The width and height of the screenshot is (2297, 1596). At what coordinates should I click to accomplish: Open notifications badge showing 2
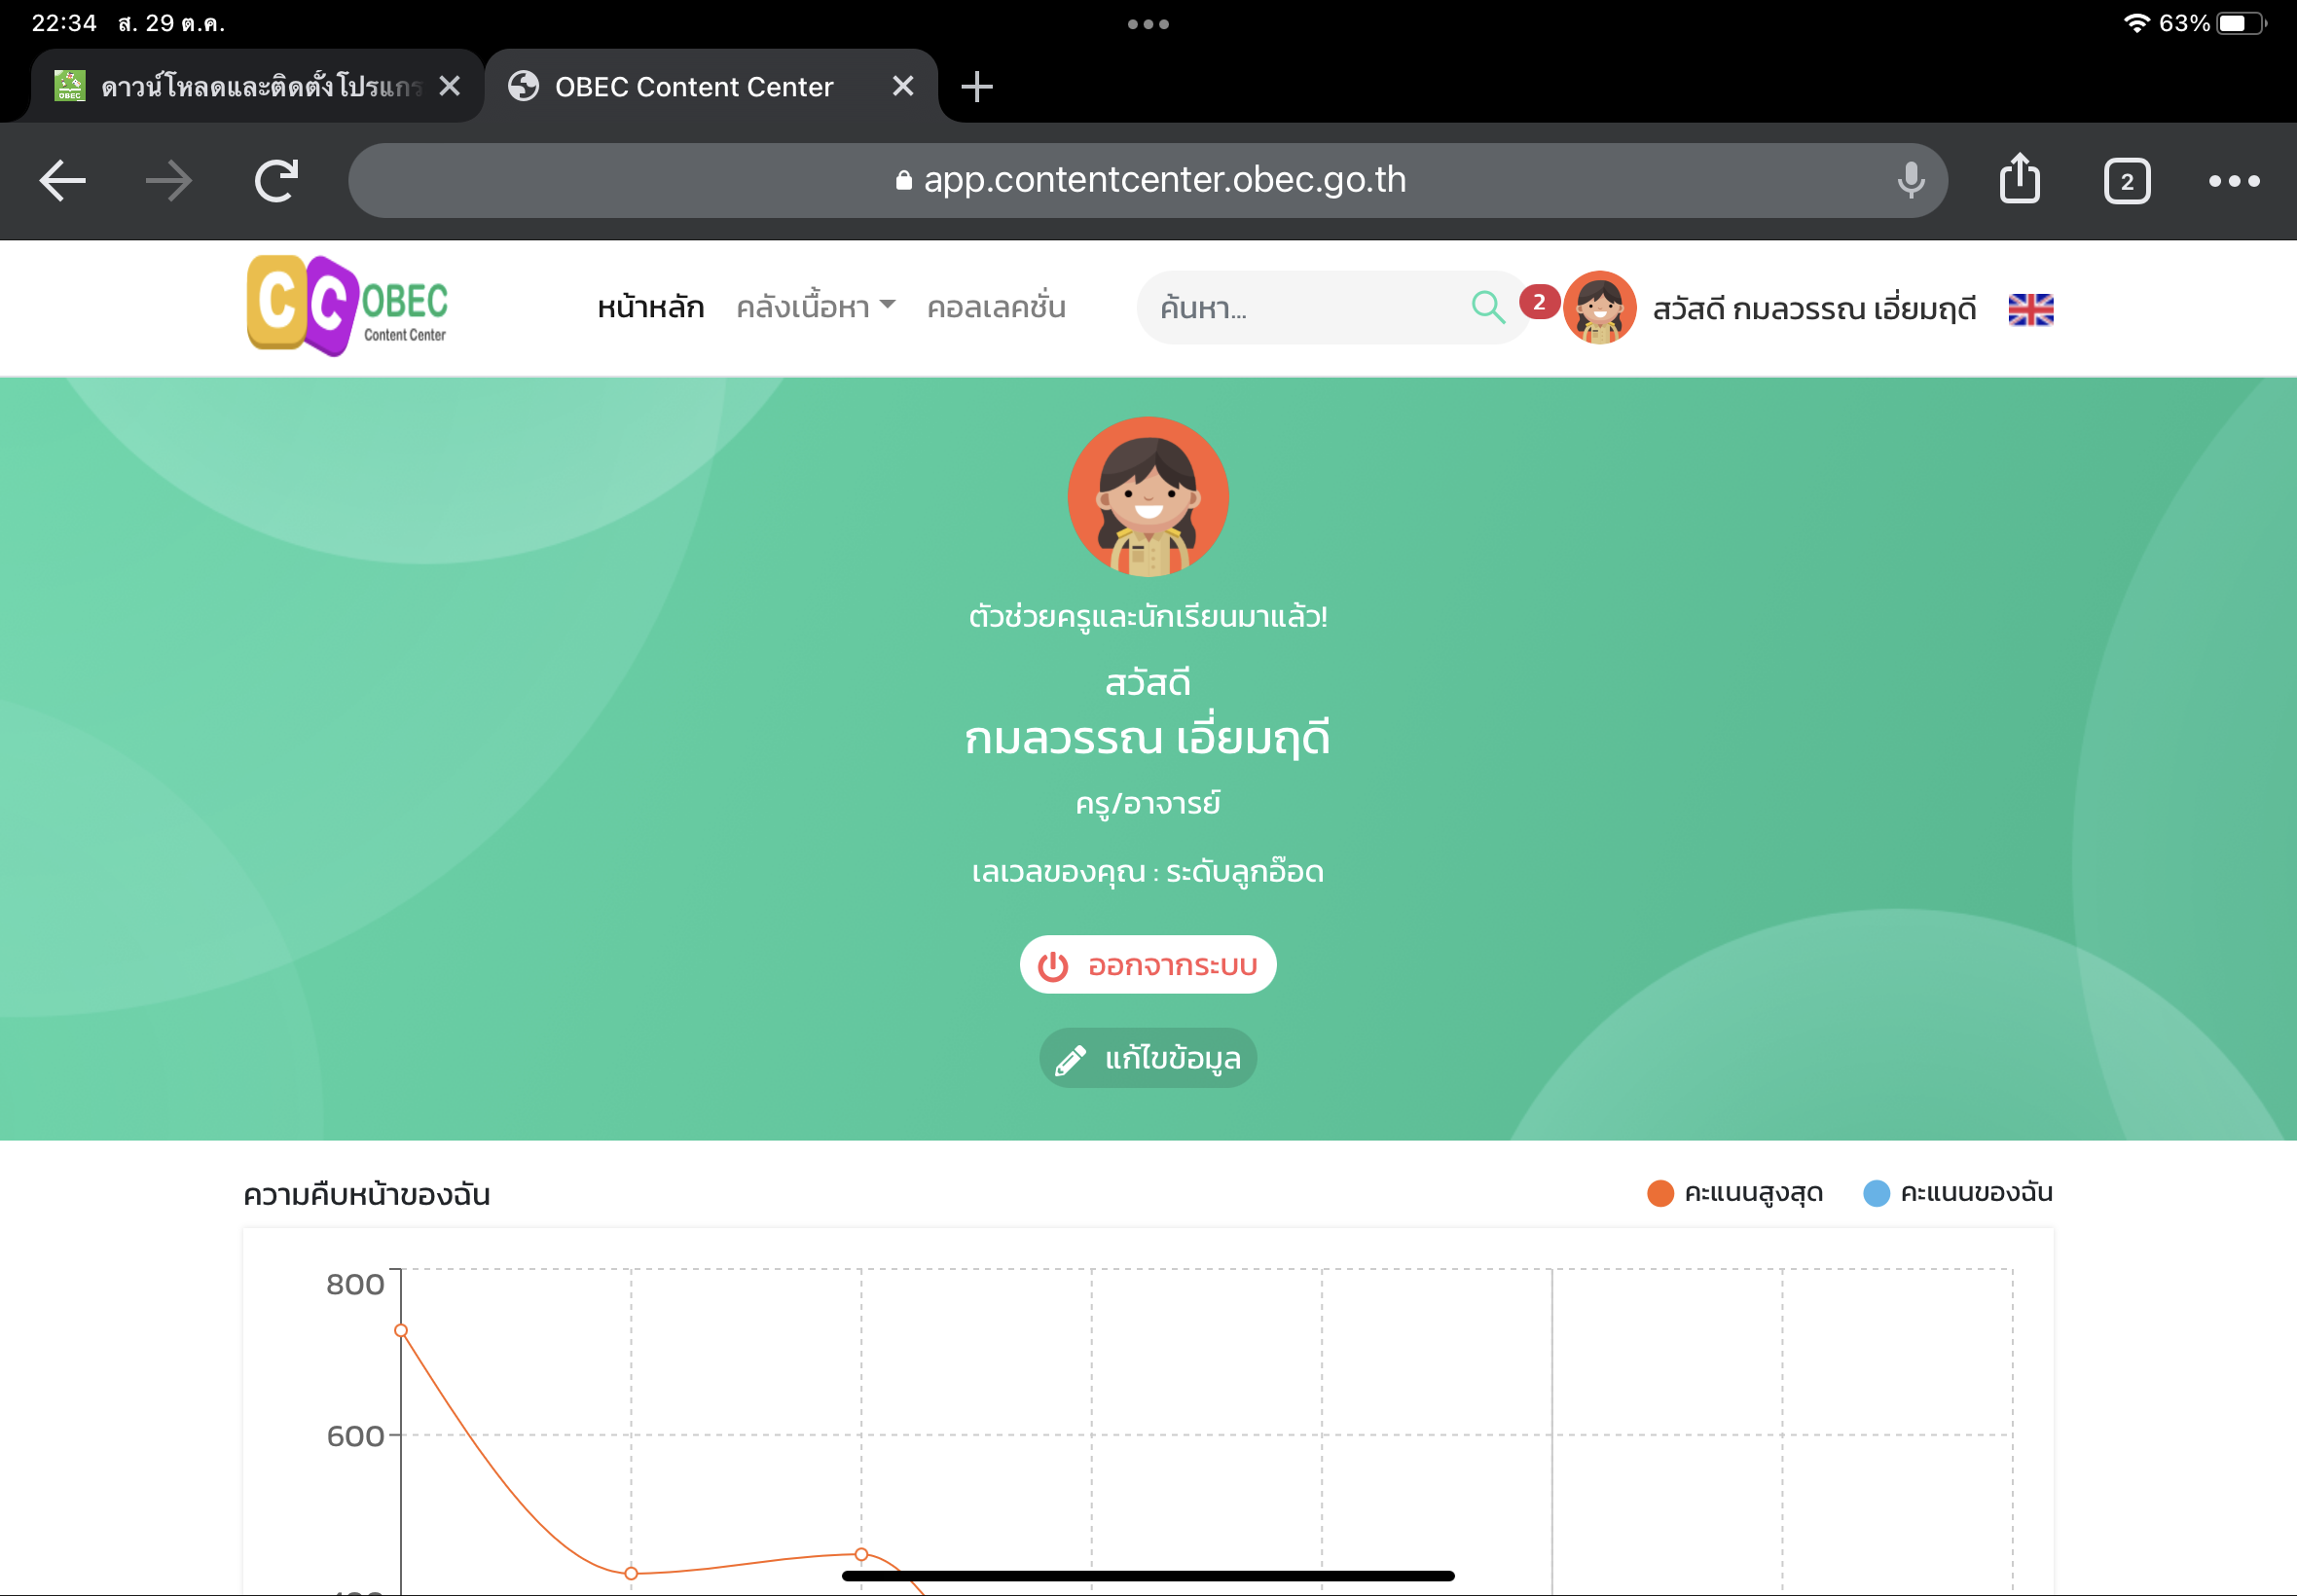[1538, 302]
